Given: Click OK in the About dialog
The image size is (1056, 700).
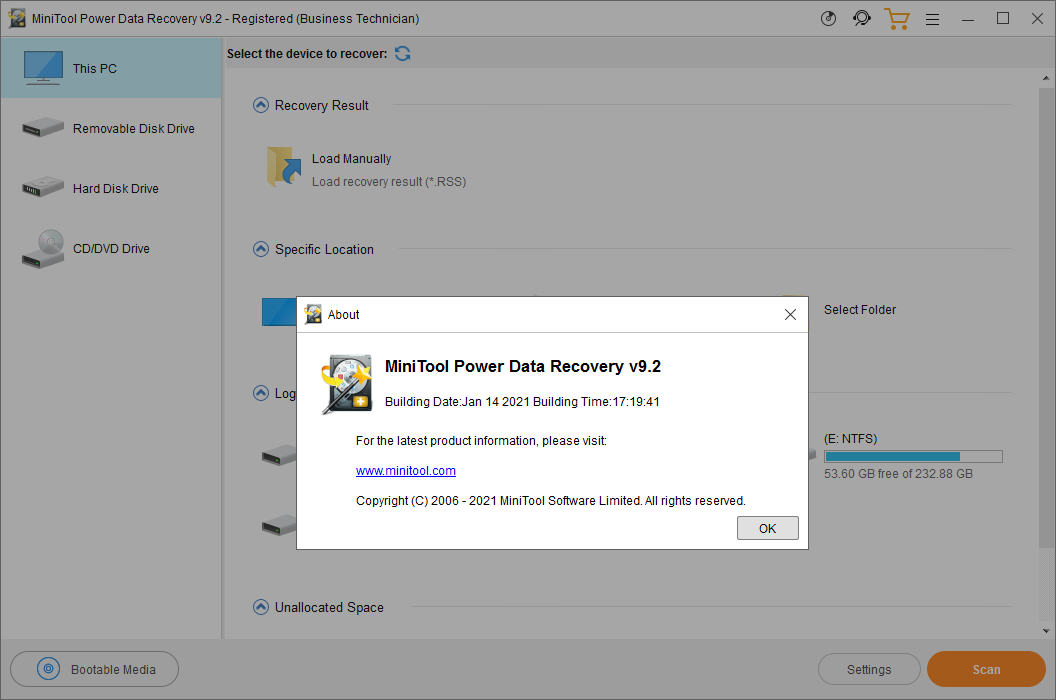Looking at the screenshot, I should click(767, 528).
